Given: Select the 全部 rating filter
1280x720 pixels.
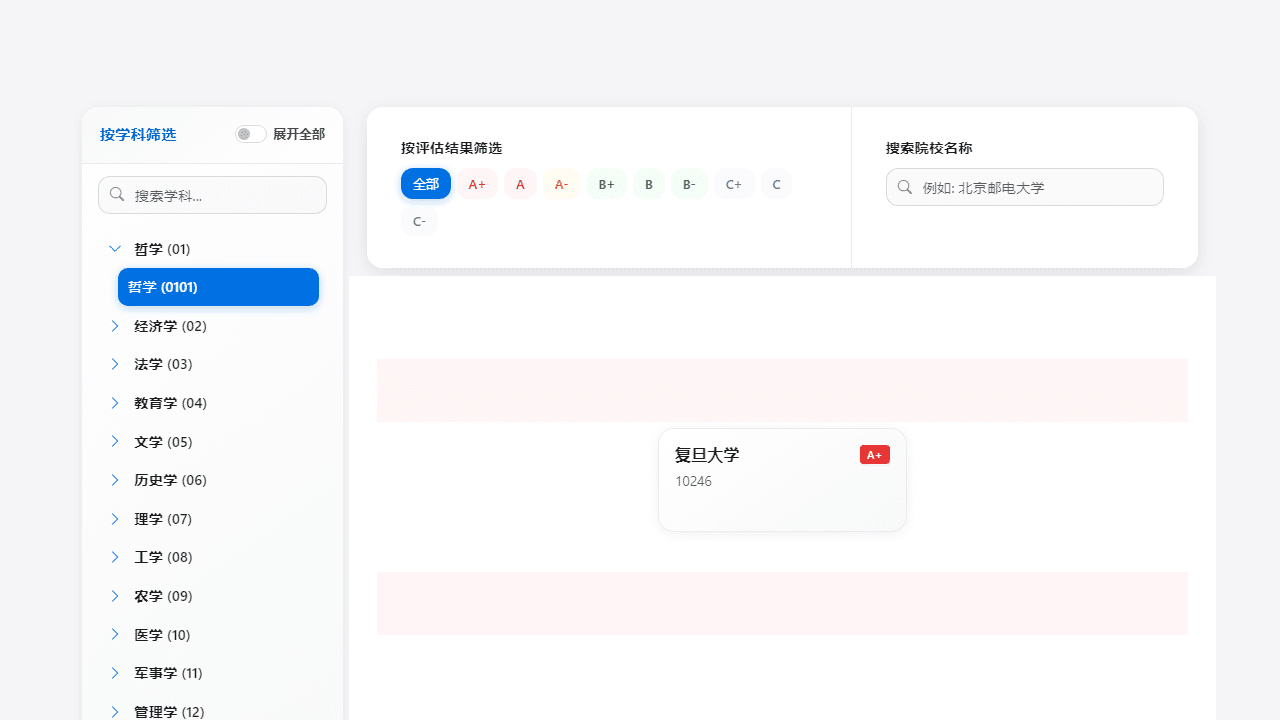Looking at the screenshot, I should pos(426,184).
